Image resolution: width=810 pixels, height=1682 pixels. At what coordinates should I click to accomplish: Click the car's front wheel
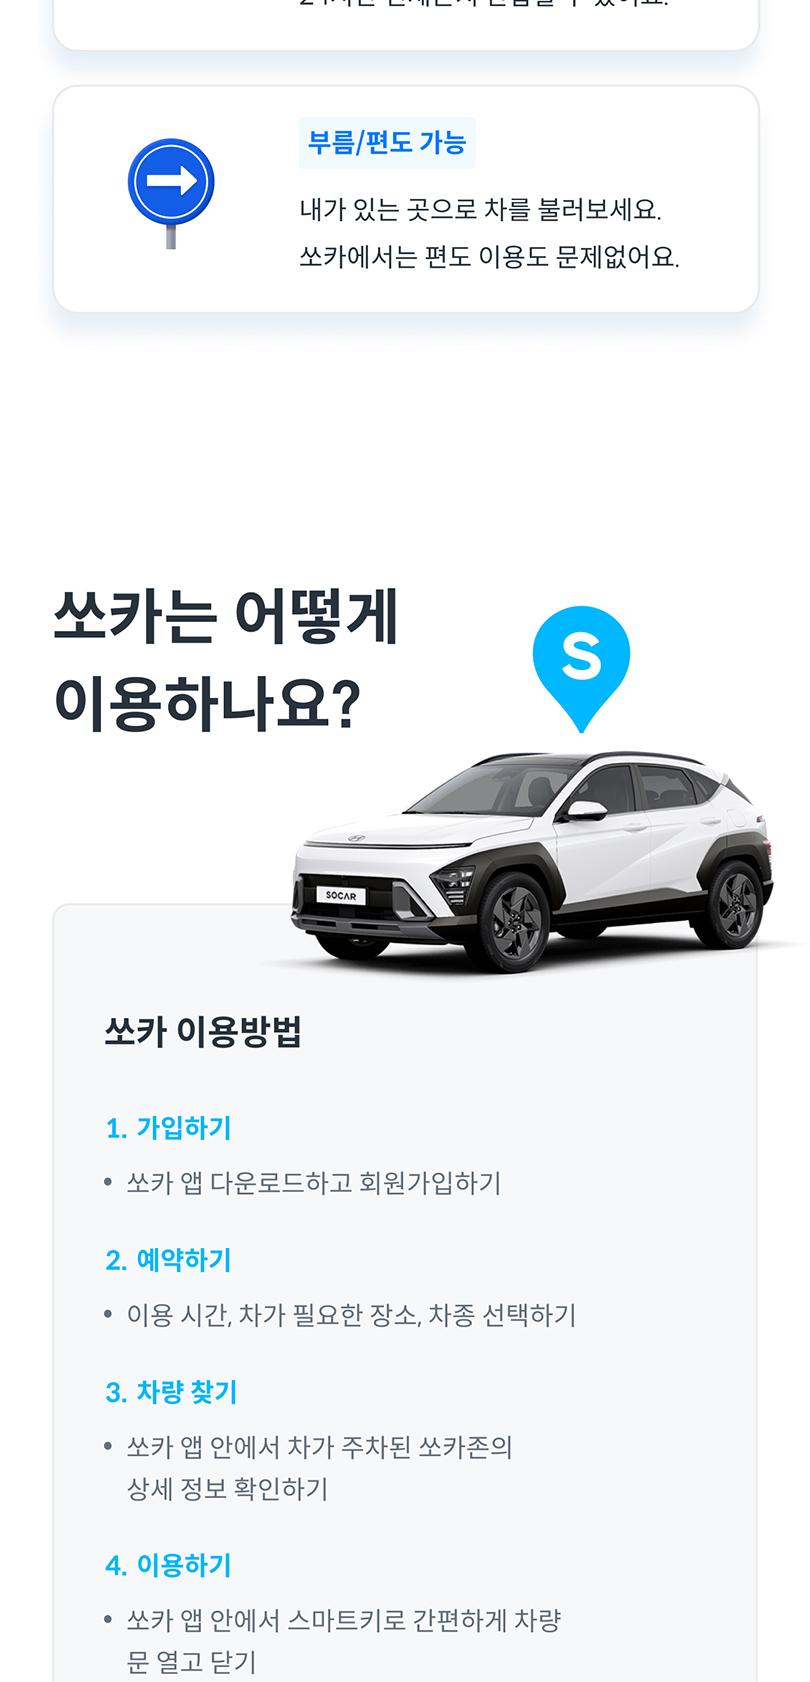point(514,921)
